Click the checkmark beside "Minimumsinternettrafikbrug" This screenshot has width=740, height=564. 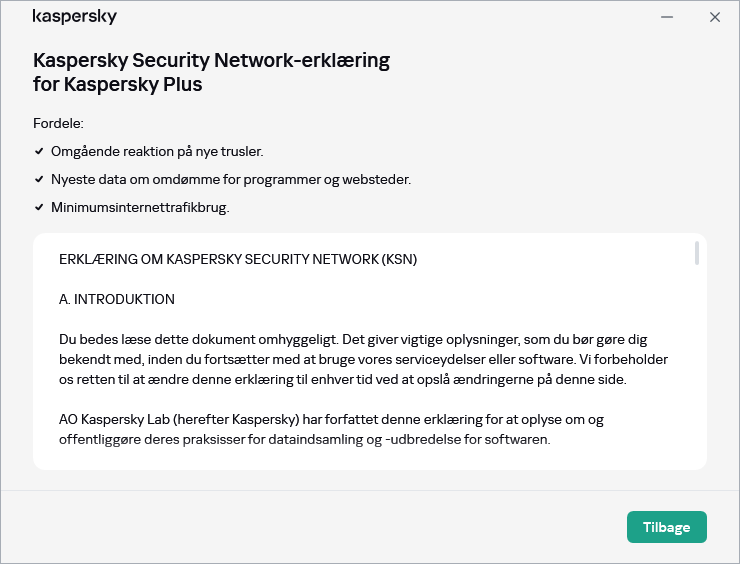[x=39, y=207]
